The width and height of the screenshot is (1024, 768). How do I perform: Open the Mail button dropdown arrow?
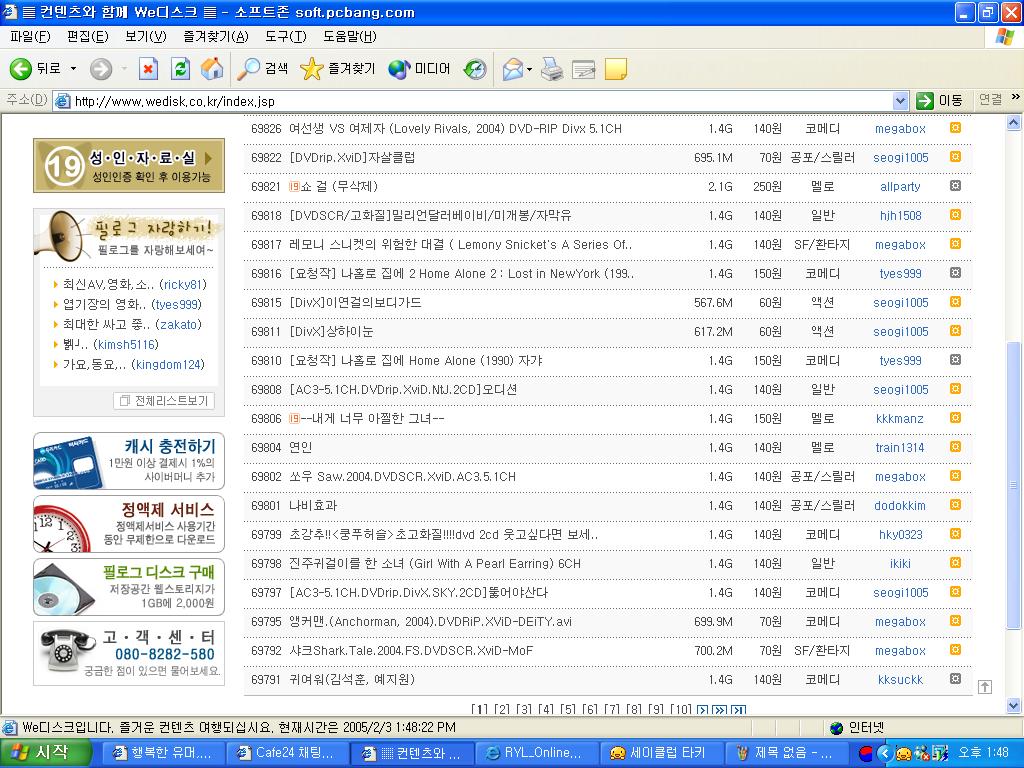coord(529,69)
